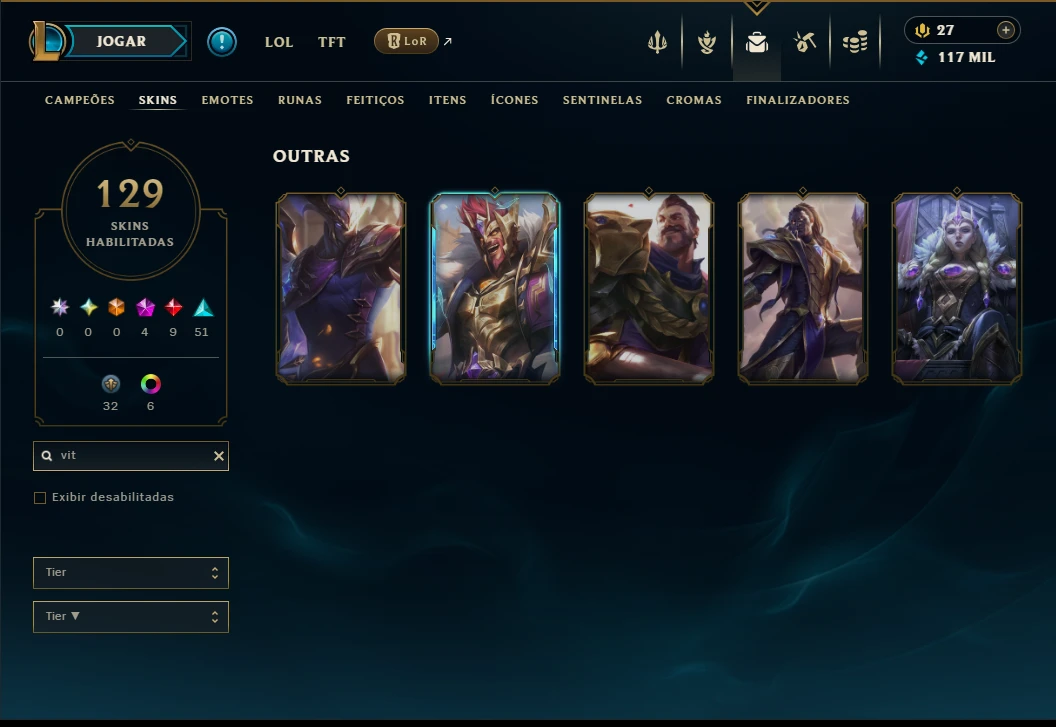
Task: Click the JOGAR button
Action: click(x=121, y=41)
